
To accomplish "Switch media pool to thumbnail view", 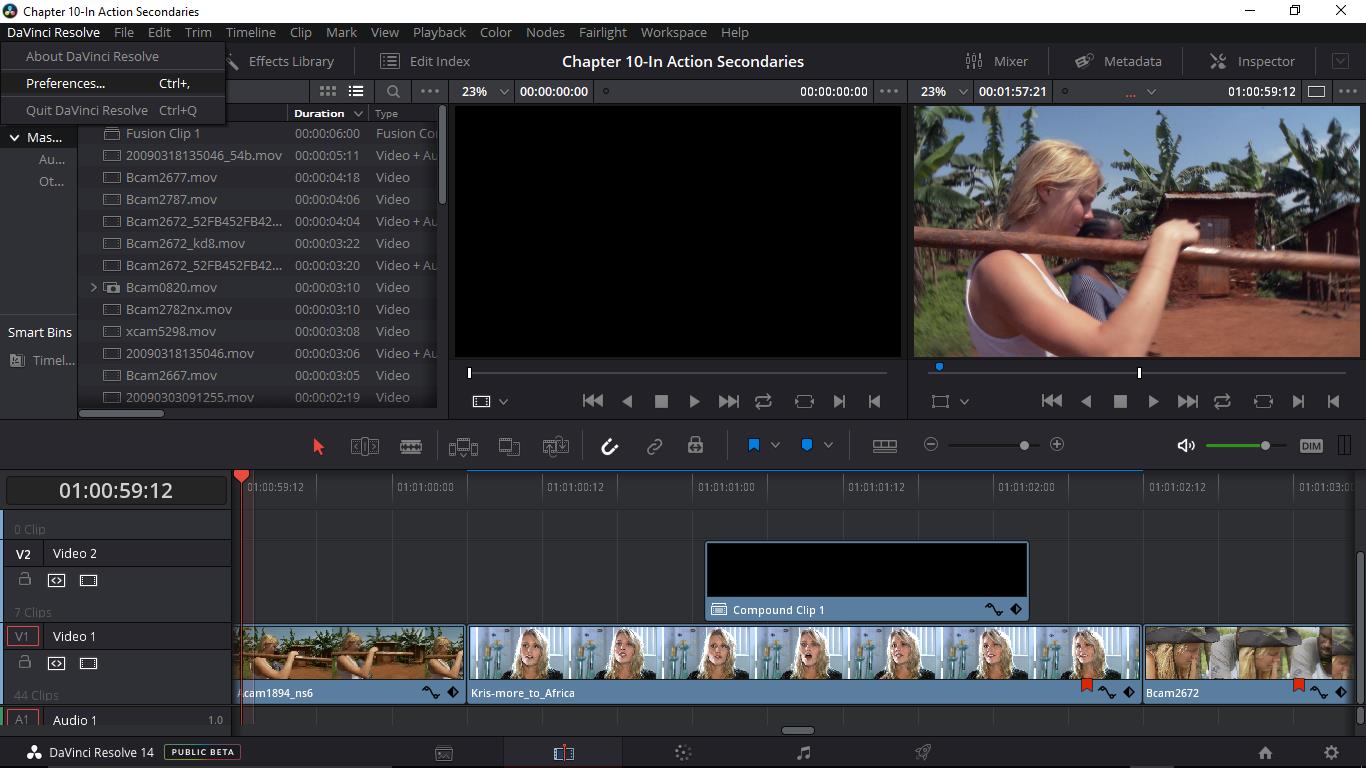I will click(328, 91).
